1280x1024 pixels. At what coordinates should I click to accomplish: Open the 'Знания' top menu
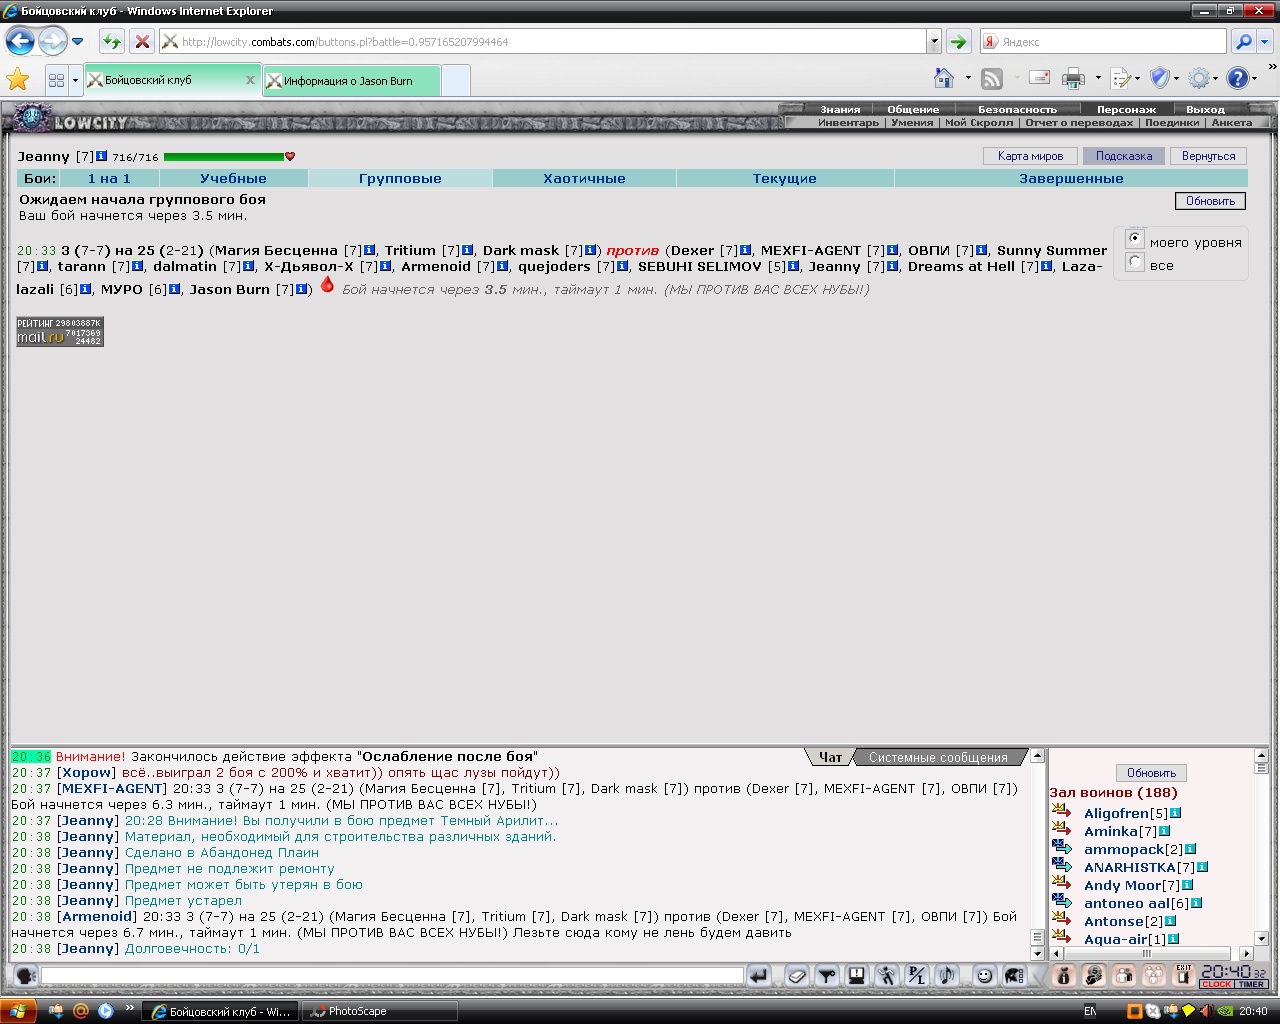pos(840,109)
